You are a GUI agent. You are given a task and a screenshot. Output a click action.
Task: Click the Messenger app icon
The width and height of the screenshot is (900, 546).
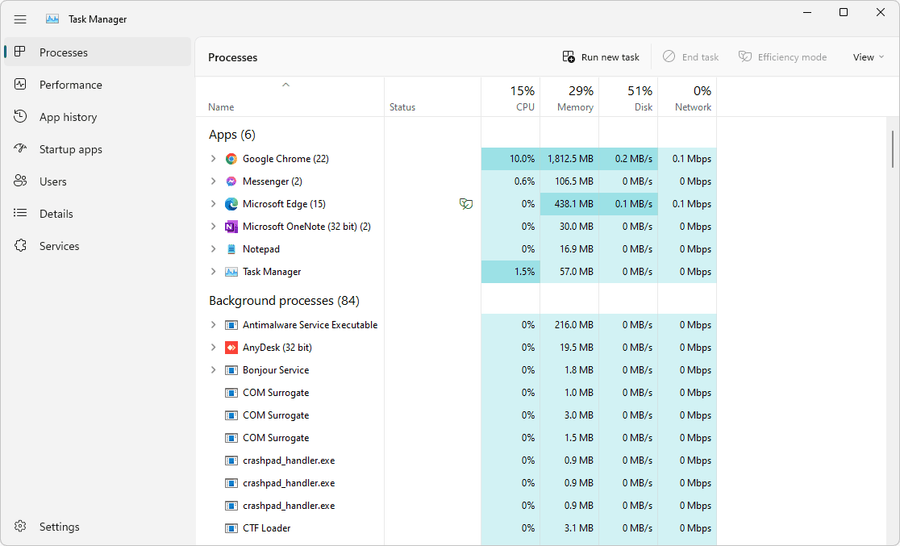231,181
